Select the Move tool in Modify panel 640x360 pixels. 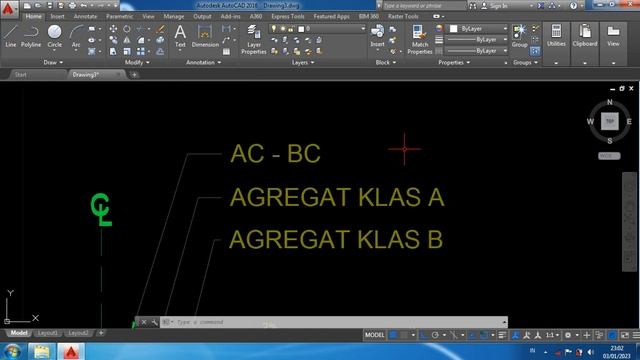point(113,29)
